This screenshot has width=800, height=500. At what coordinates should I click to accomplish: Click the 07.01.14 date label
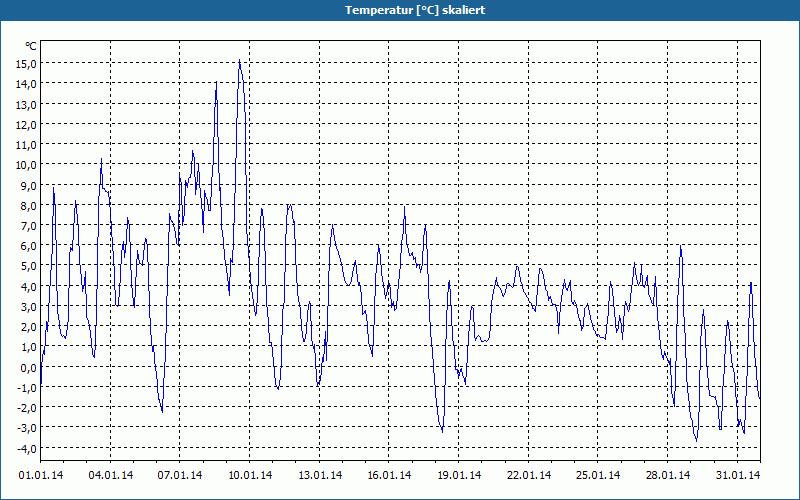(x=180, y=476)
